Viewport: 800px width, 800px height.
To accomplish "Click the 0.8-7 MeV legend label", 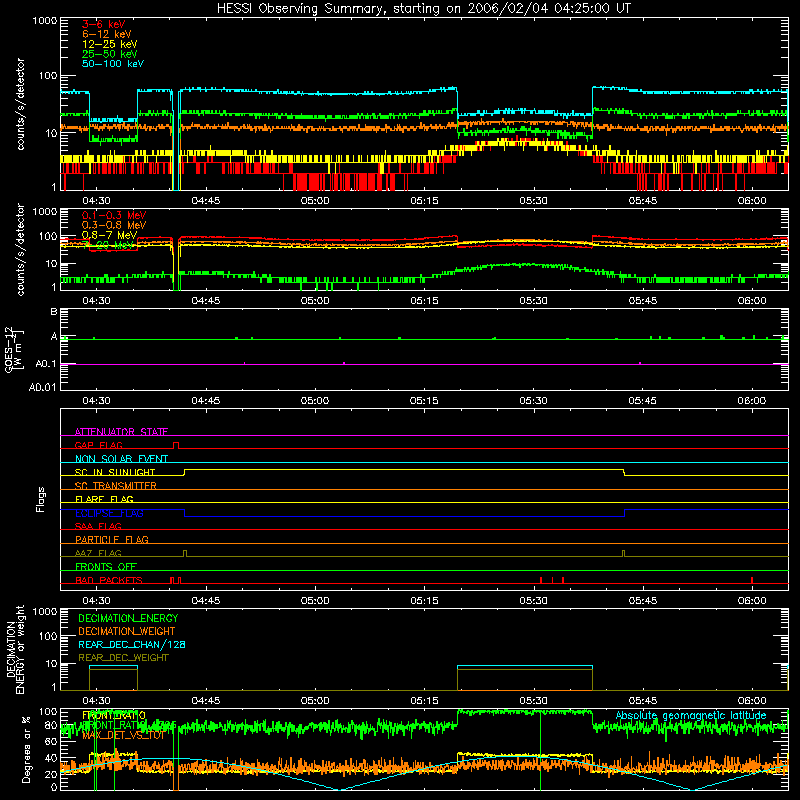I will click(x=110, y=235).
